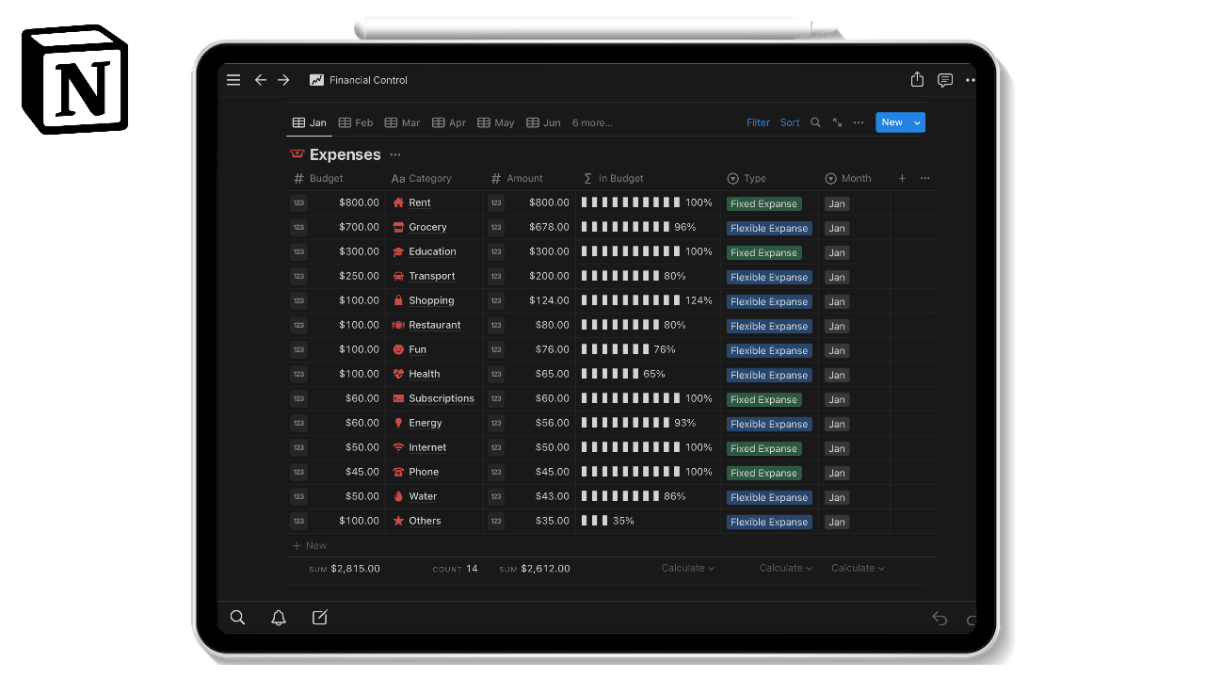
Task: Click the Internet wifi icon
Action: tap(399, 447)
